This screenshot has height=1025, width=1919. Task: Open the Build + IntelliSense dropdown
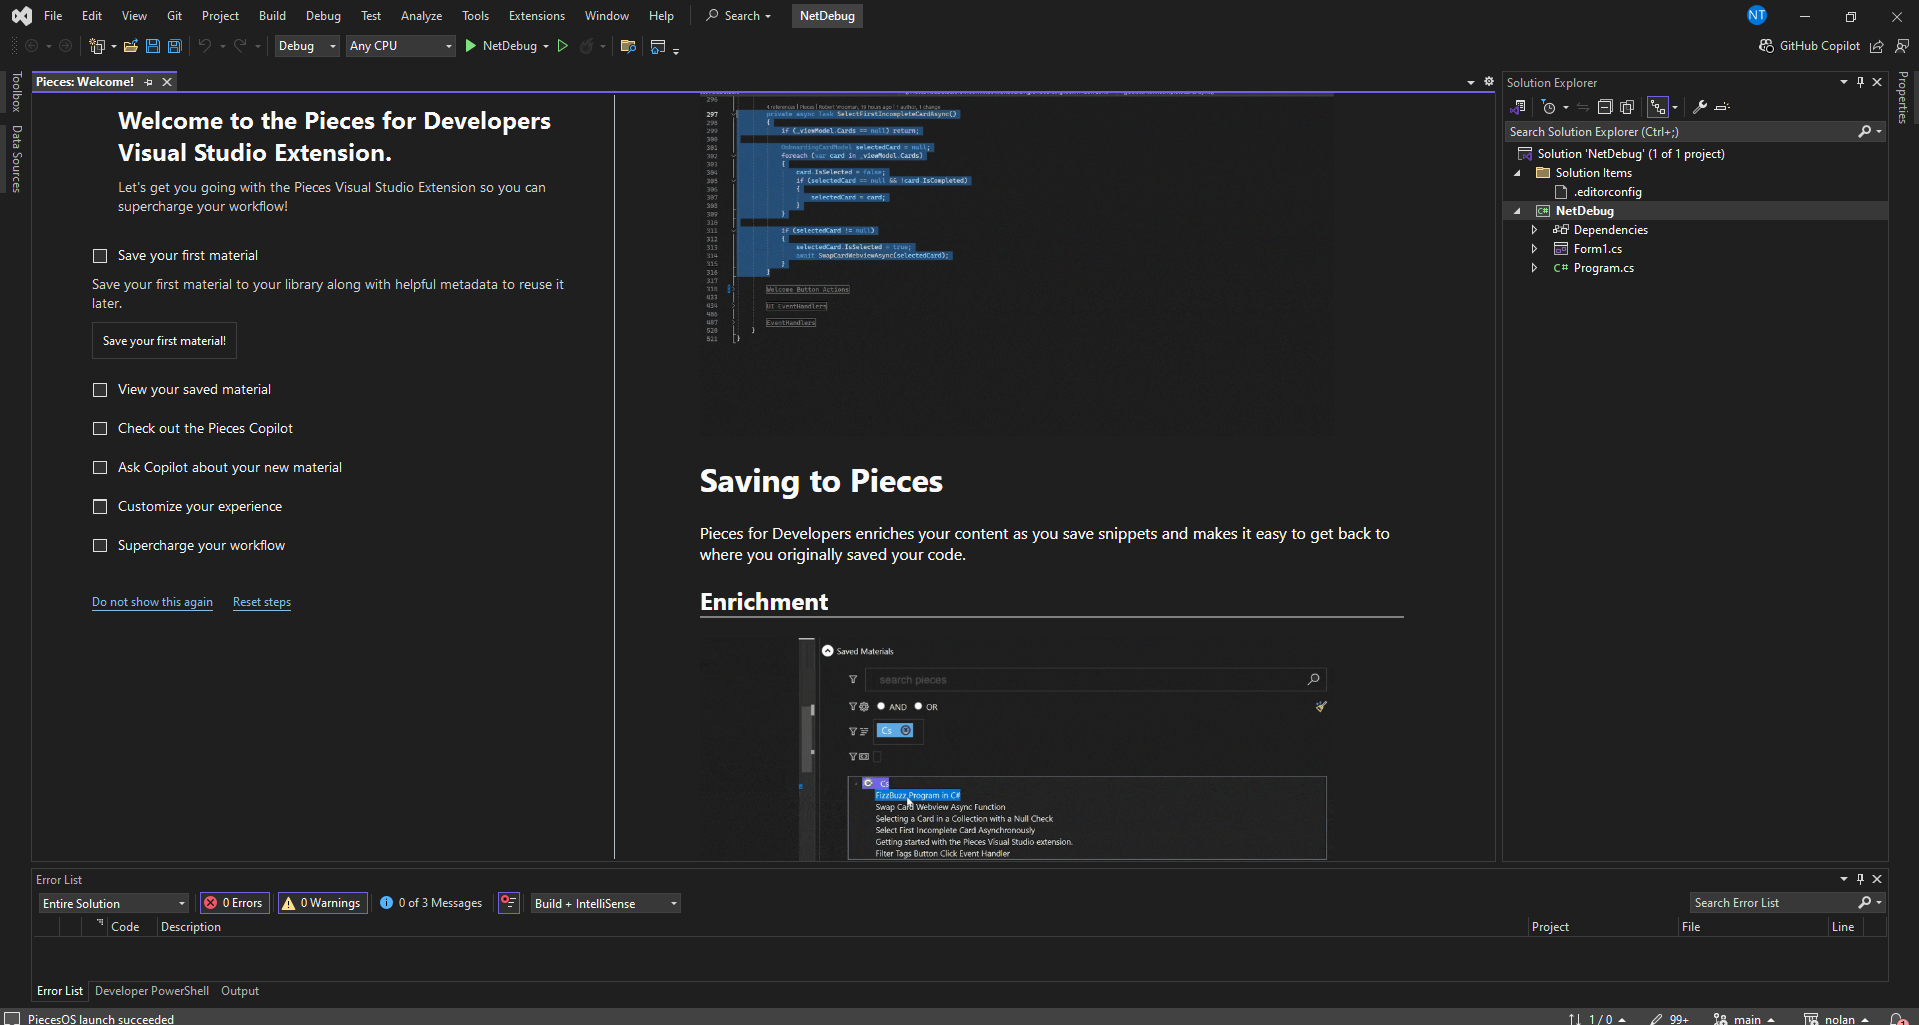pyautogui.click(x=606, y=903)
